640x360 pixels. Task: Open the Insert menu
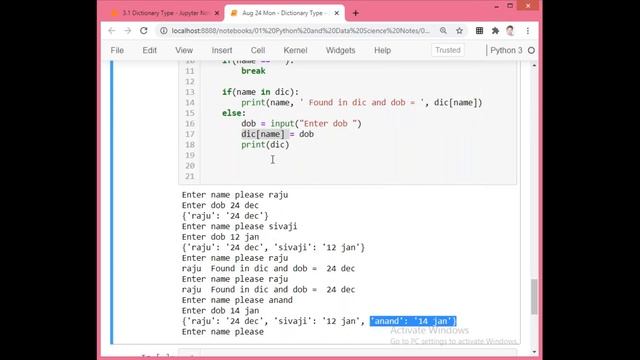[222, 50]
